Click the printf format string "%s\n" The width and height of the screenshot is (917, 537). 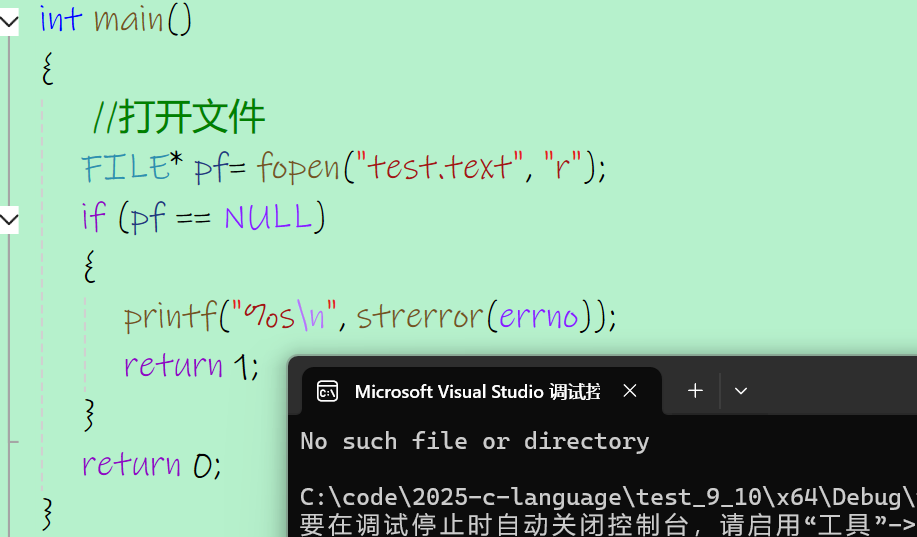coord(284,316)
